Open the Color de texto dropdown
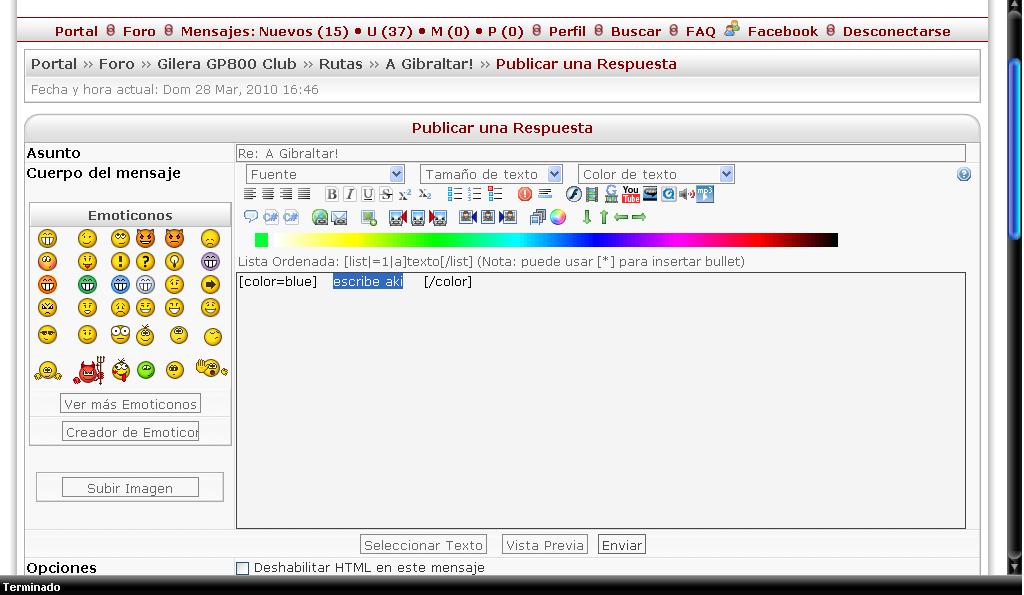The image size is (1024, 595). point(656,174)
